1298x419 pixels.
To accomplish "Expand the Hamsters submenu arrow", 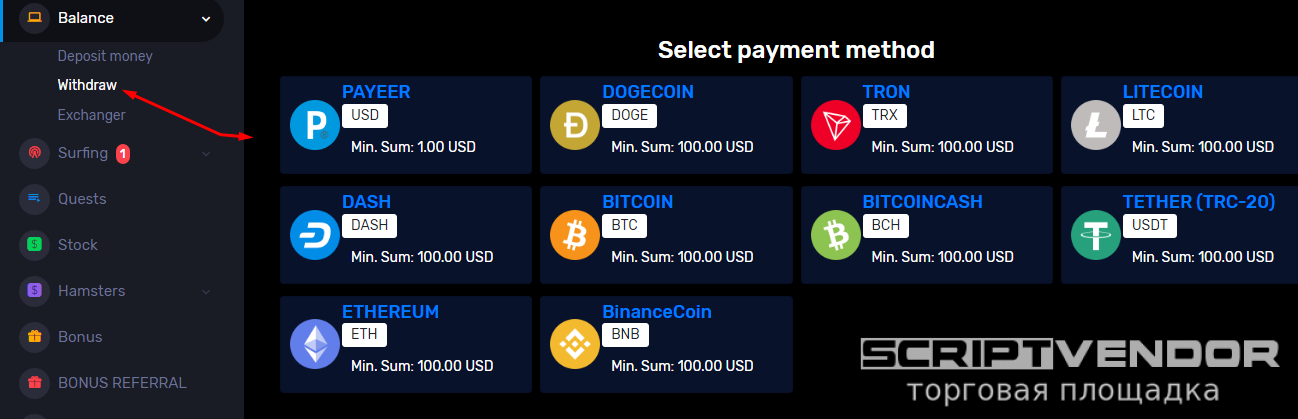I will 206,291.
